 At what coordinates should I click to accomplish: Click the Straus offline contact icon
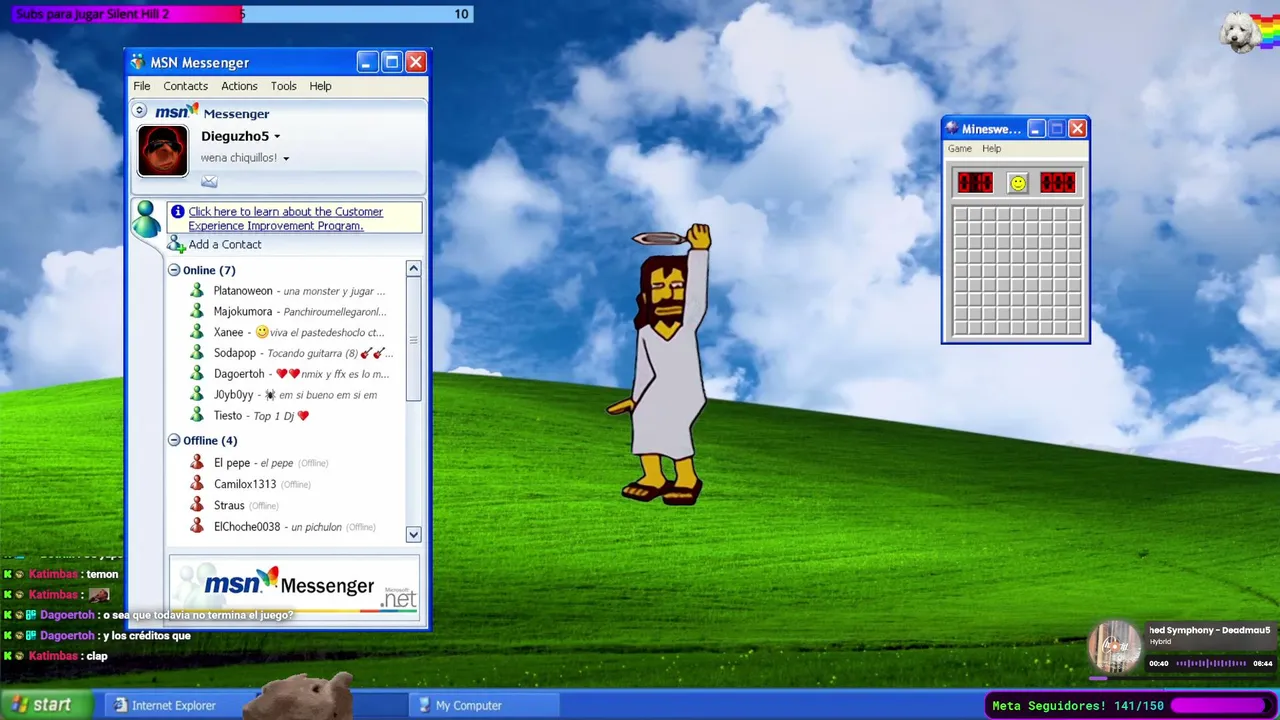pyautogui.click(x=197, y=505)
